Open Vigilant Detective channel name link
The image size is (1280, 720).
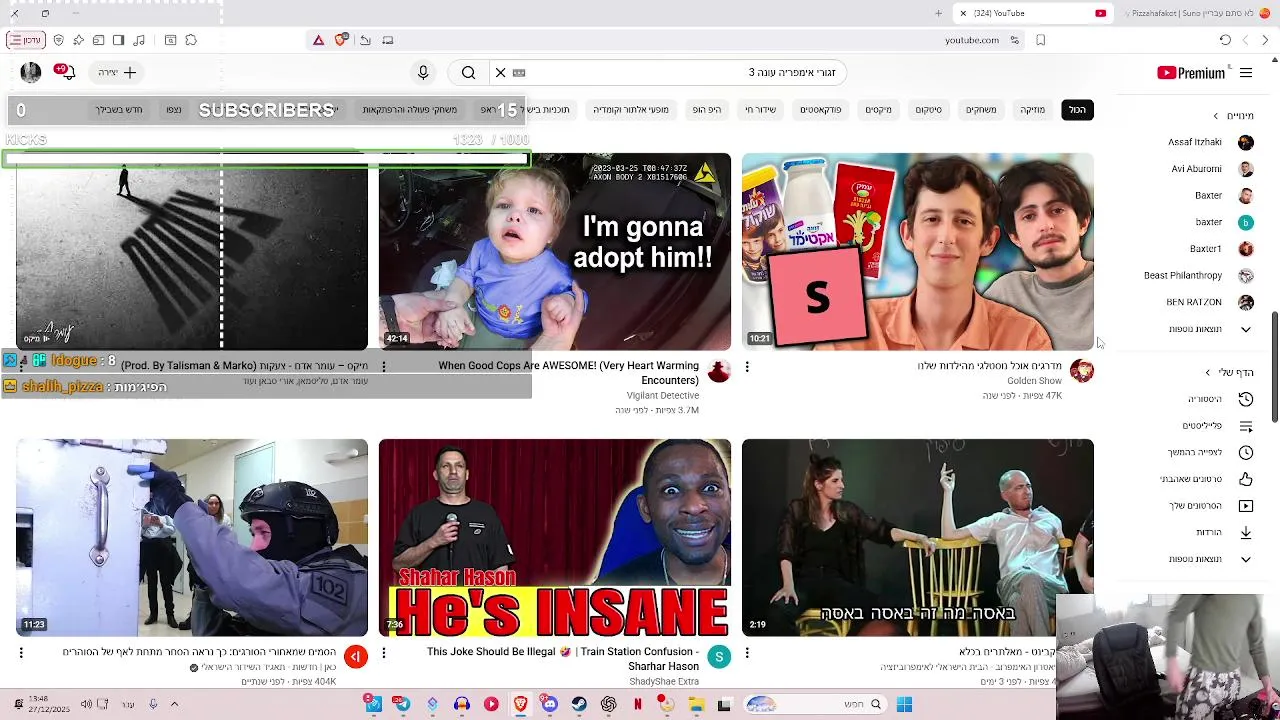tap(663, 396)
